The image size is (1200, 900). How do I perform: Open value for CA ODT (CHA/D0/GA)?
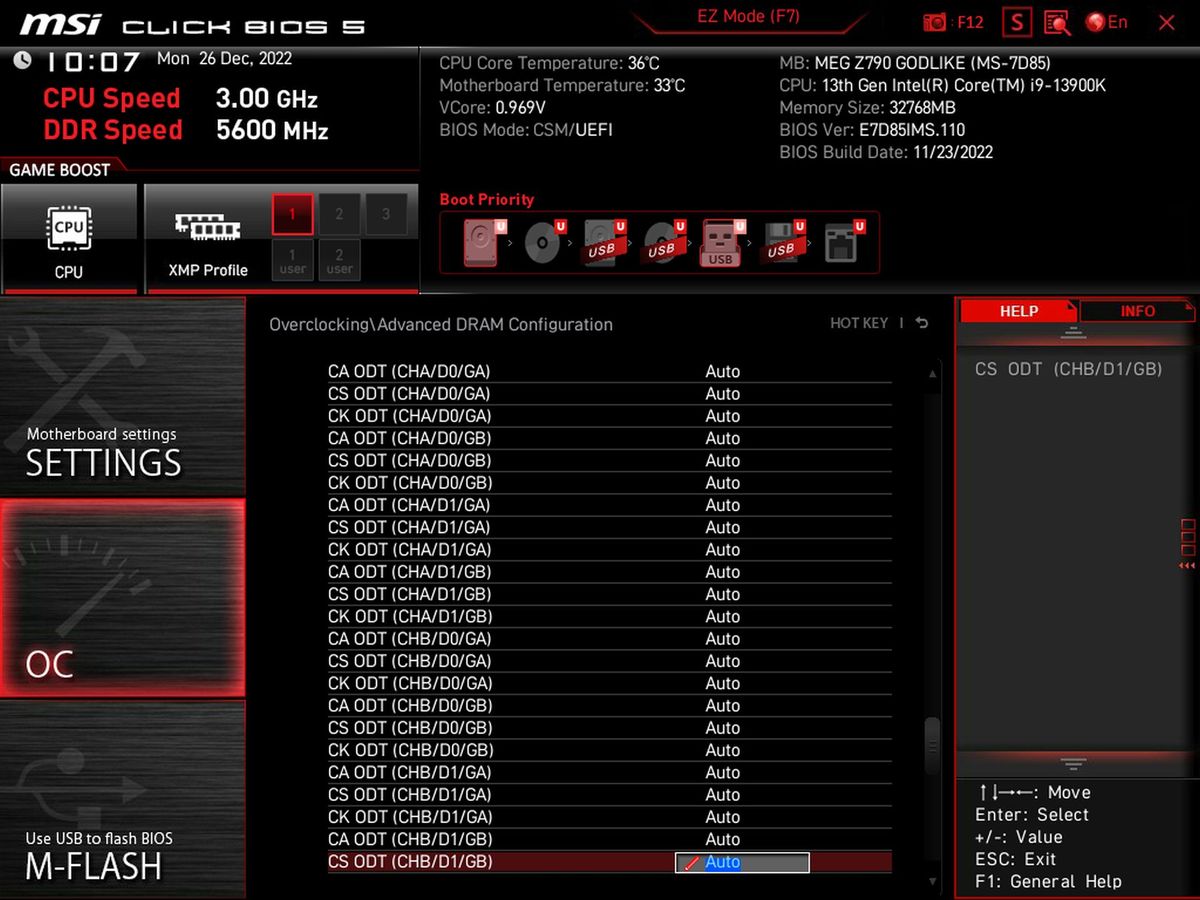tap(723, 371)
